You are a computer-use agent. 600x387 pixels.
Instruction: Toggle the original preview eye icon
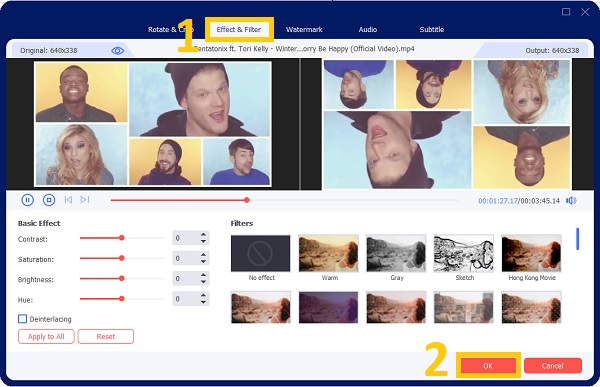tap(117, 51)
